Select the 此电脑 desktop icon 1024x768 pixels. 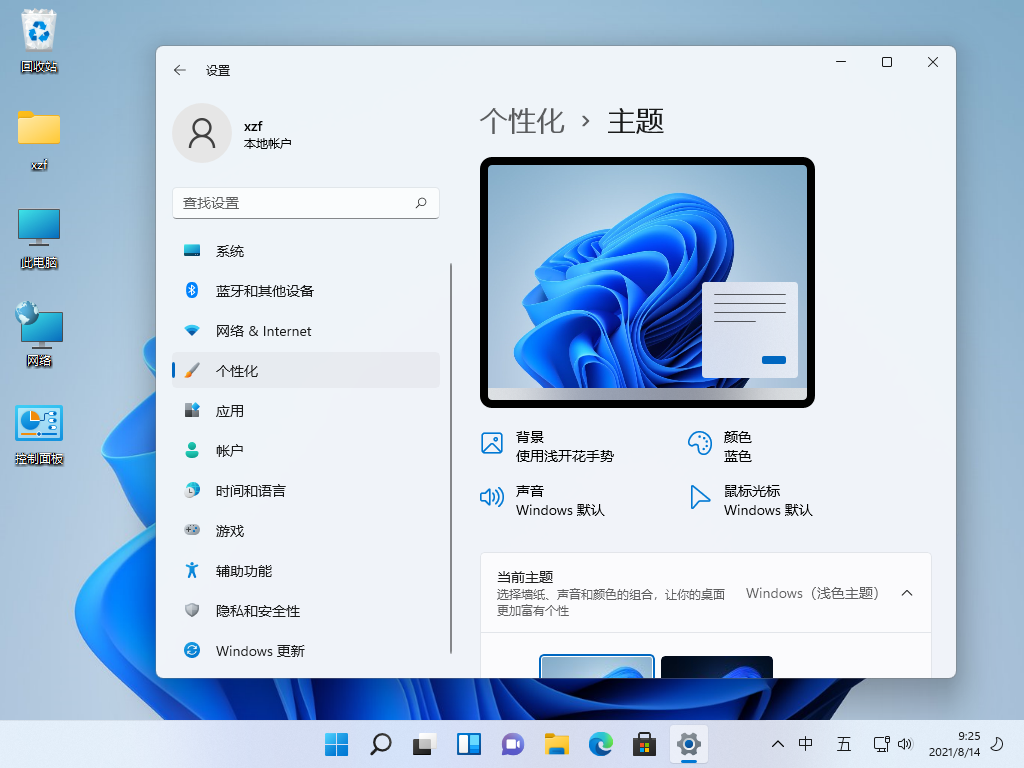coord(39,238)
